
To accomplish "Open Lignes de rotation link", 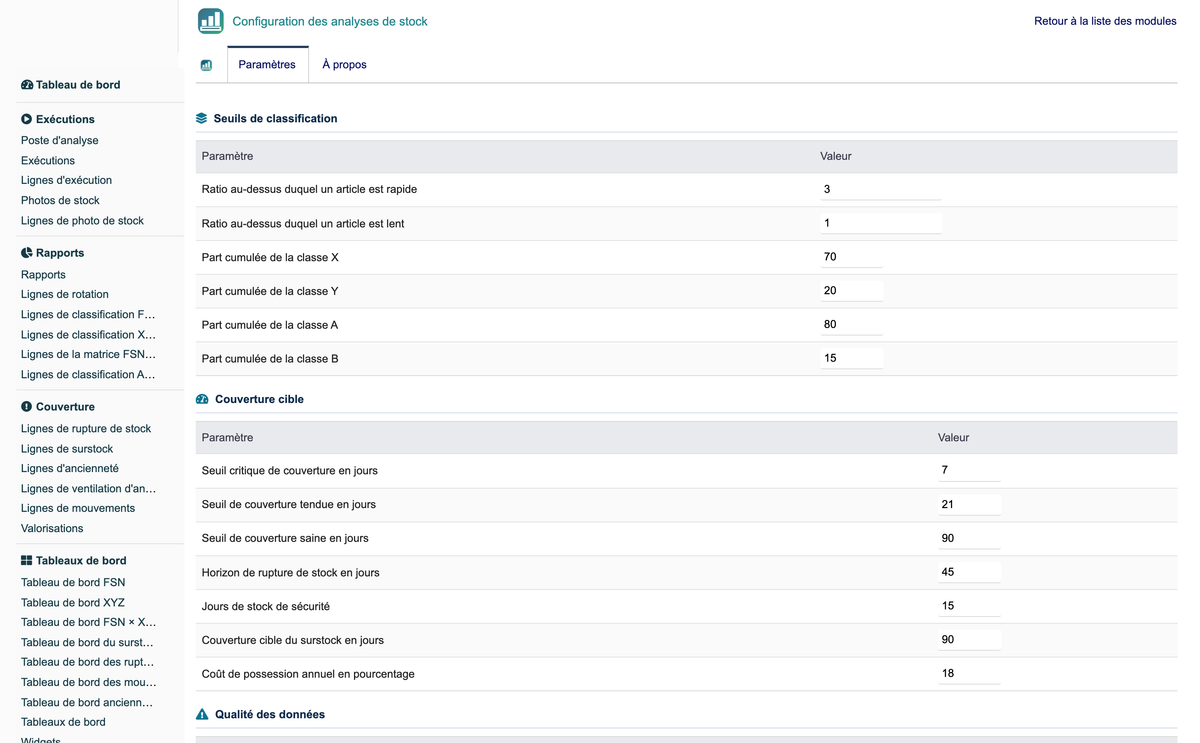I will point(65,295).
